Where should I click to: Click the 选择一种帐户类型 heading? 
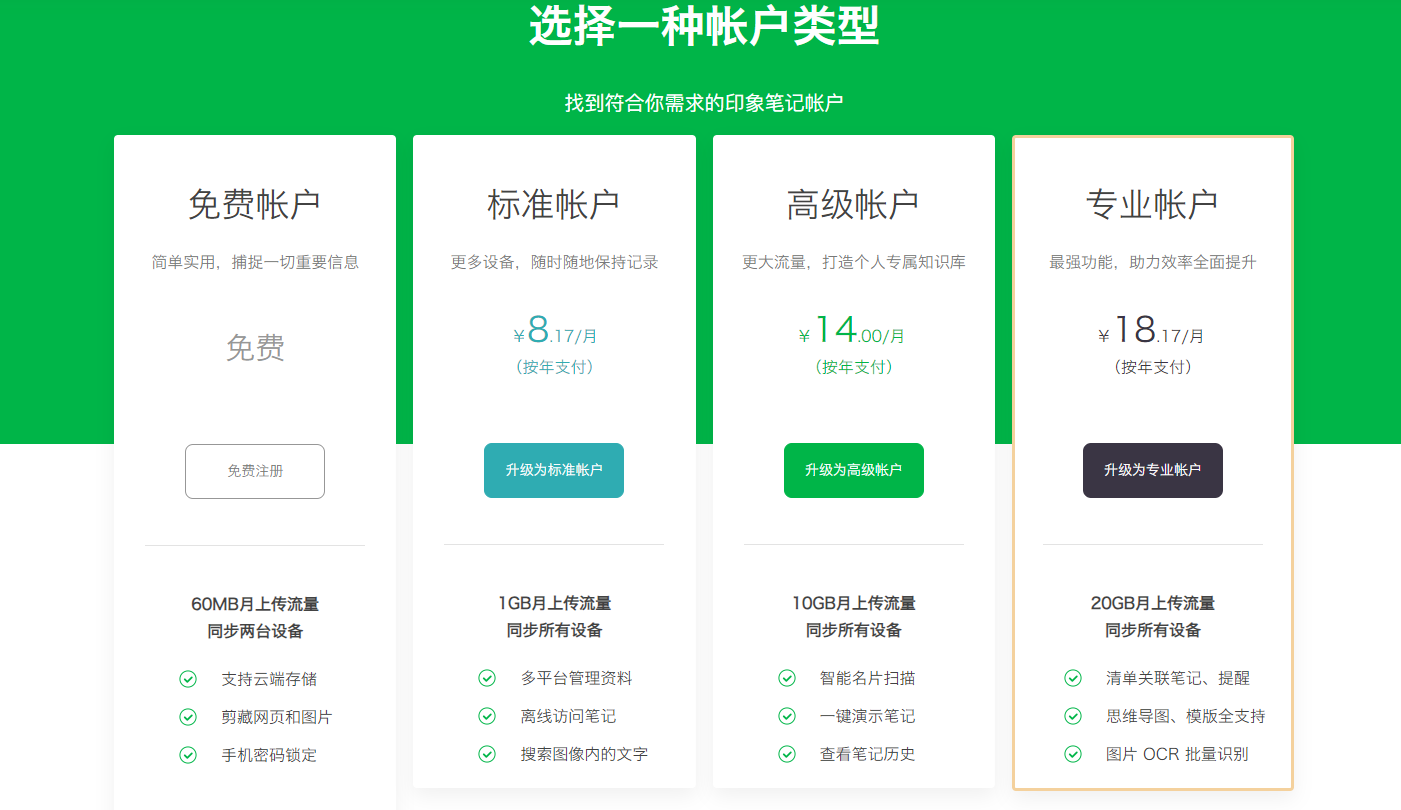(704, 26)
